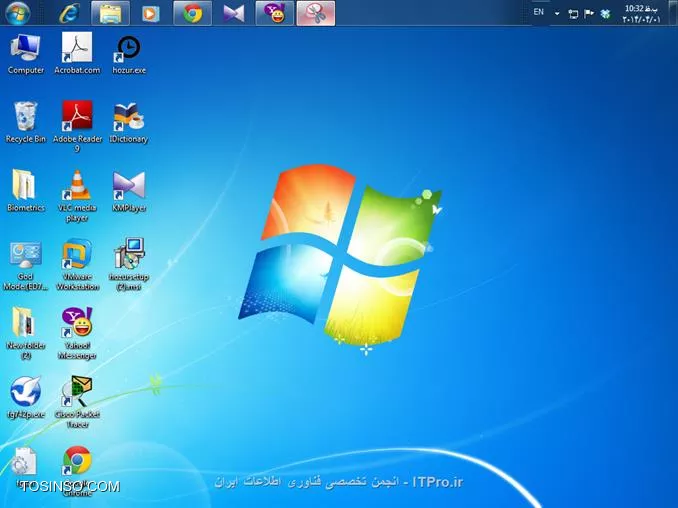The height and width of the screenshot is (508, 678).
Task: Select the Google Chrome desktop shortcut
Action: click(77, 471)
